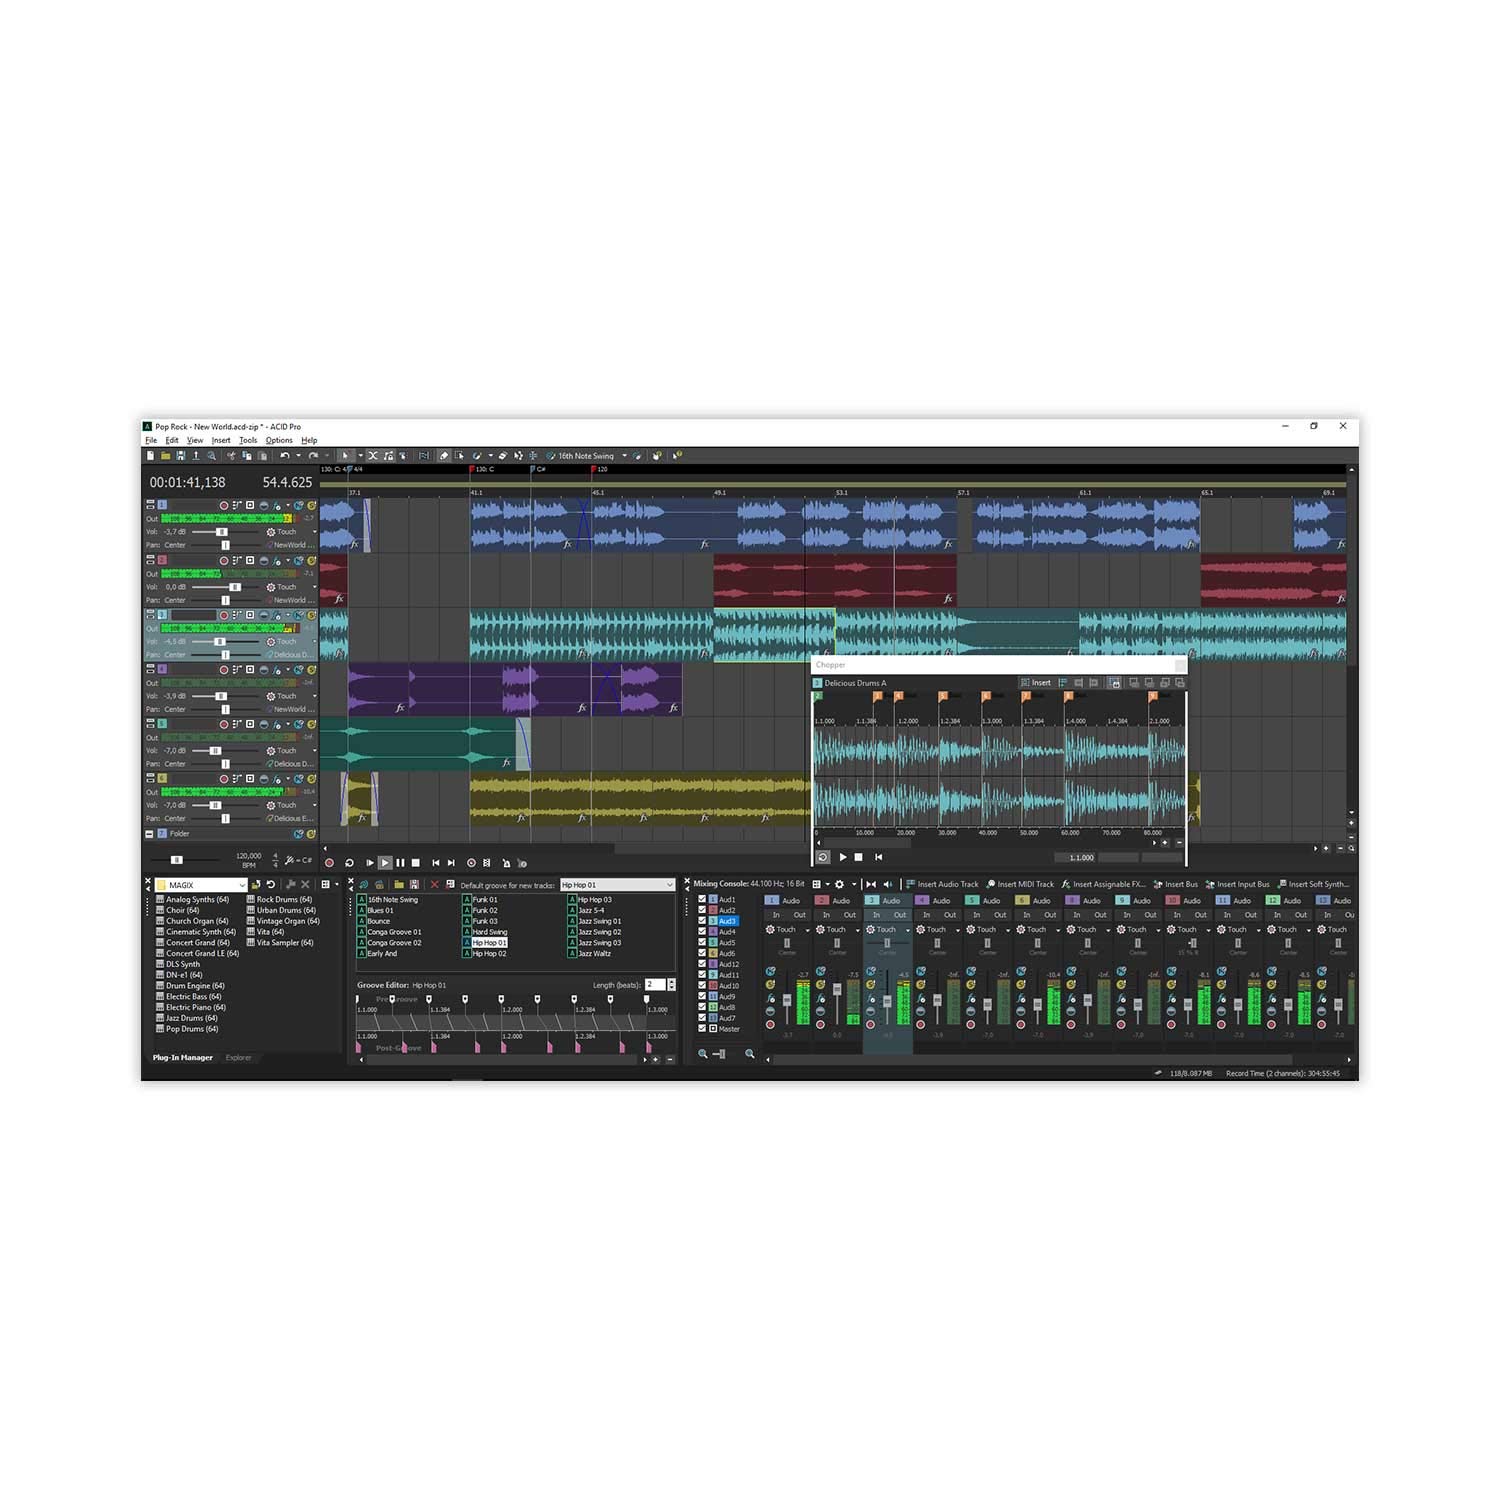
Task: Click the refresh icon in Plug-In Manager
Action: pos(270,885)
